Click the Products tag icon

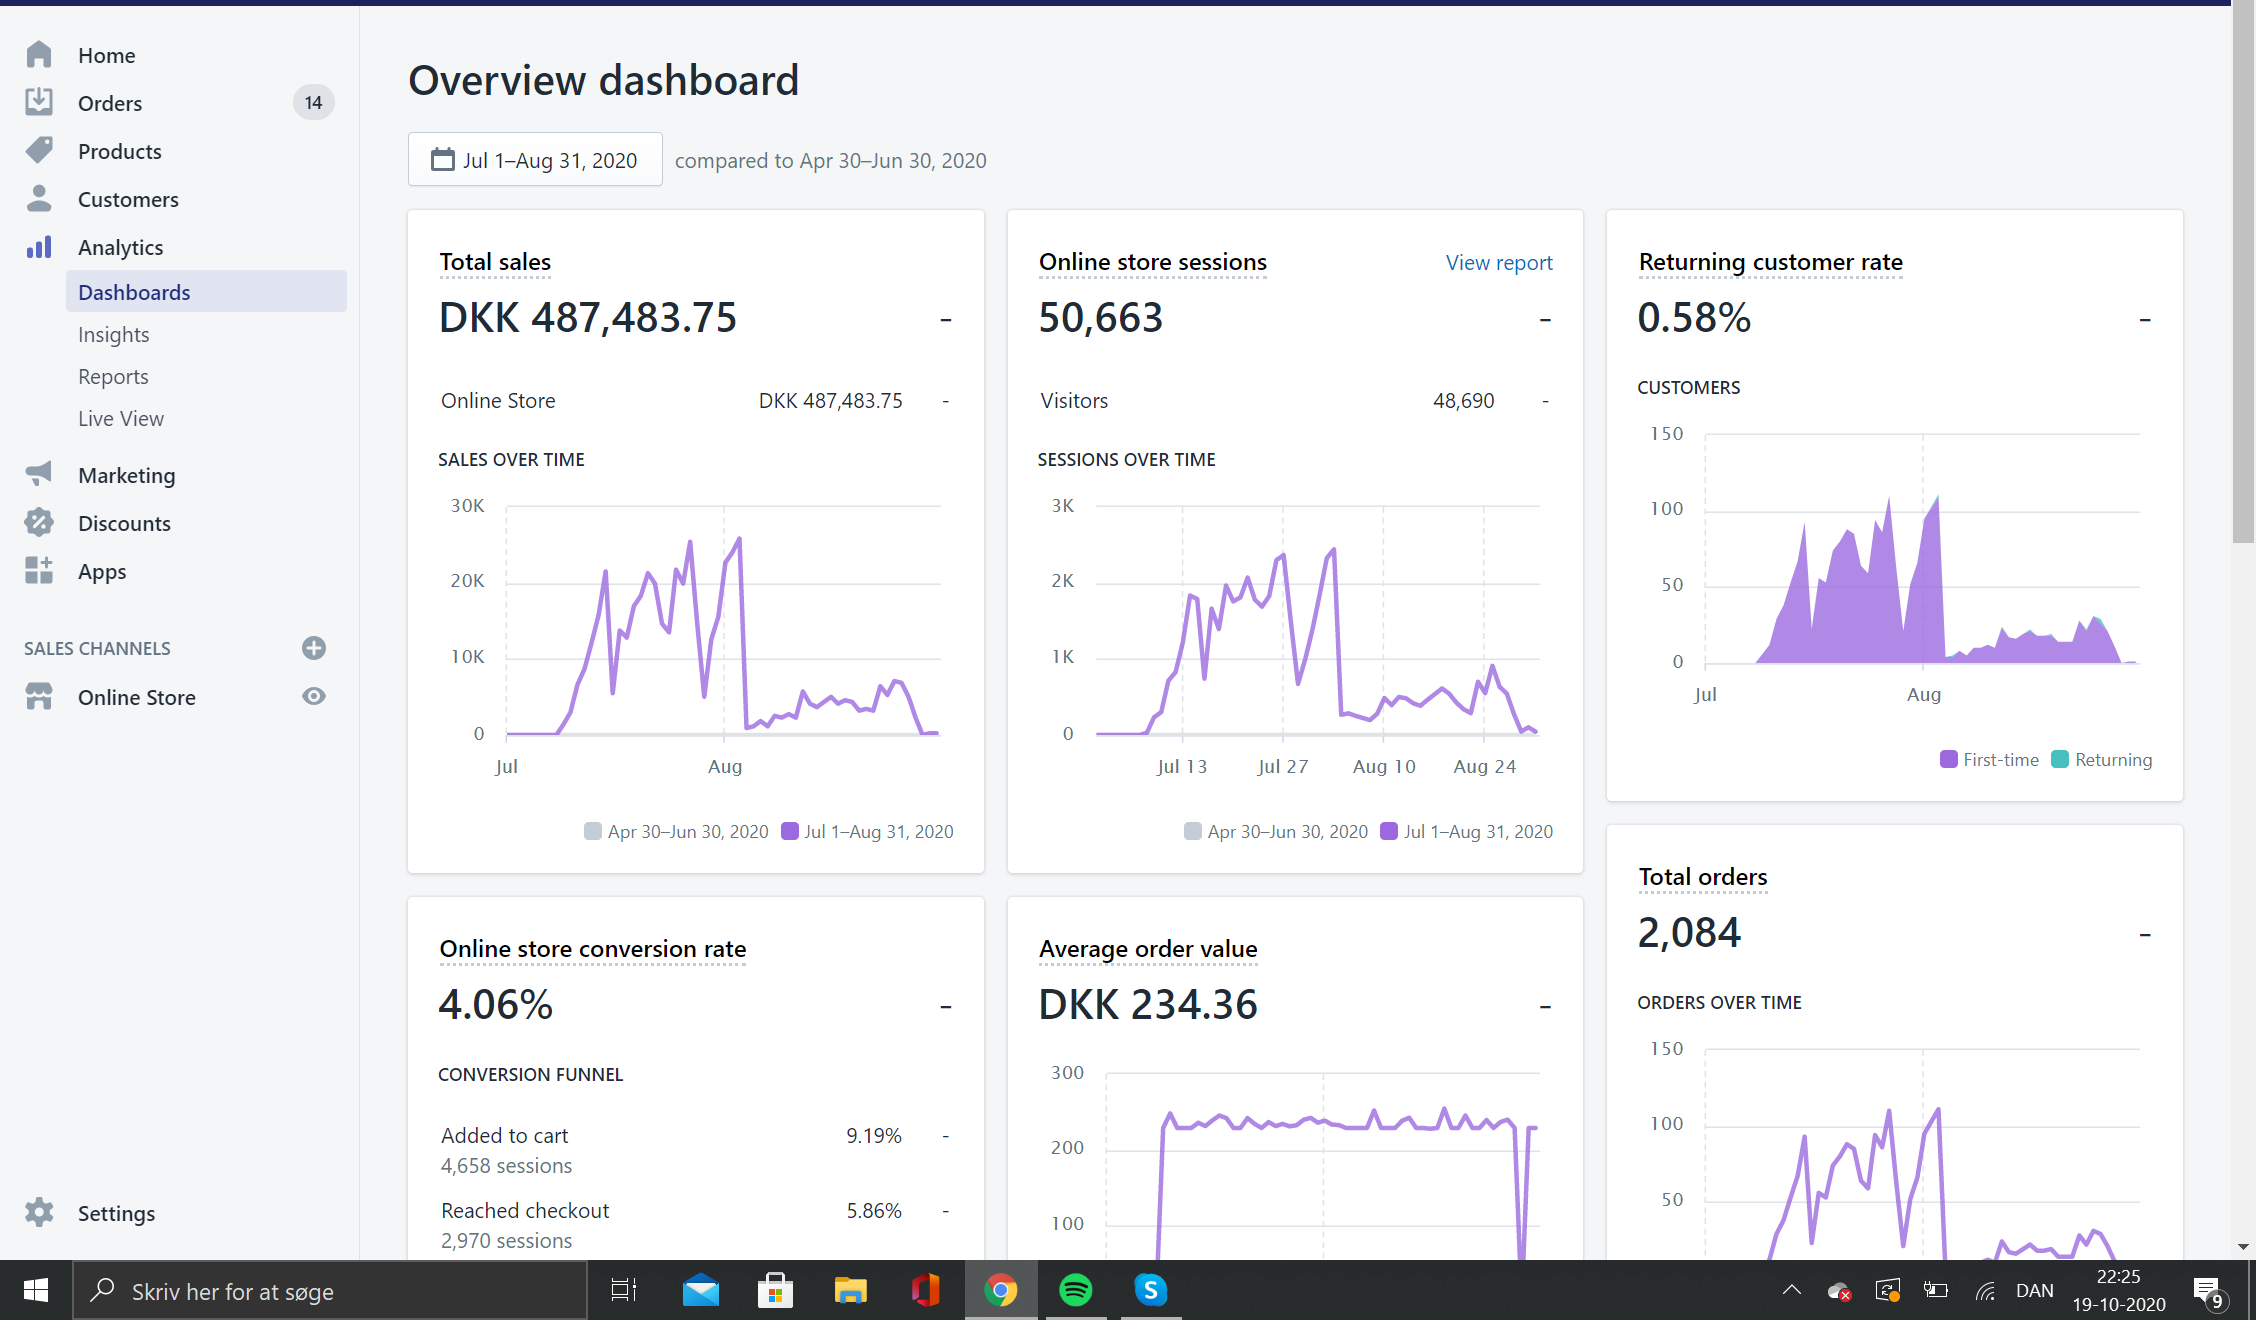[x=39, y=150]
